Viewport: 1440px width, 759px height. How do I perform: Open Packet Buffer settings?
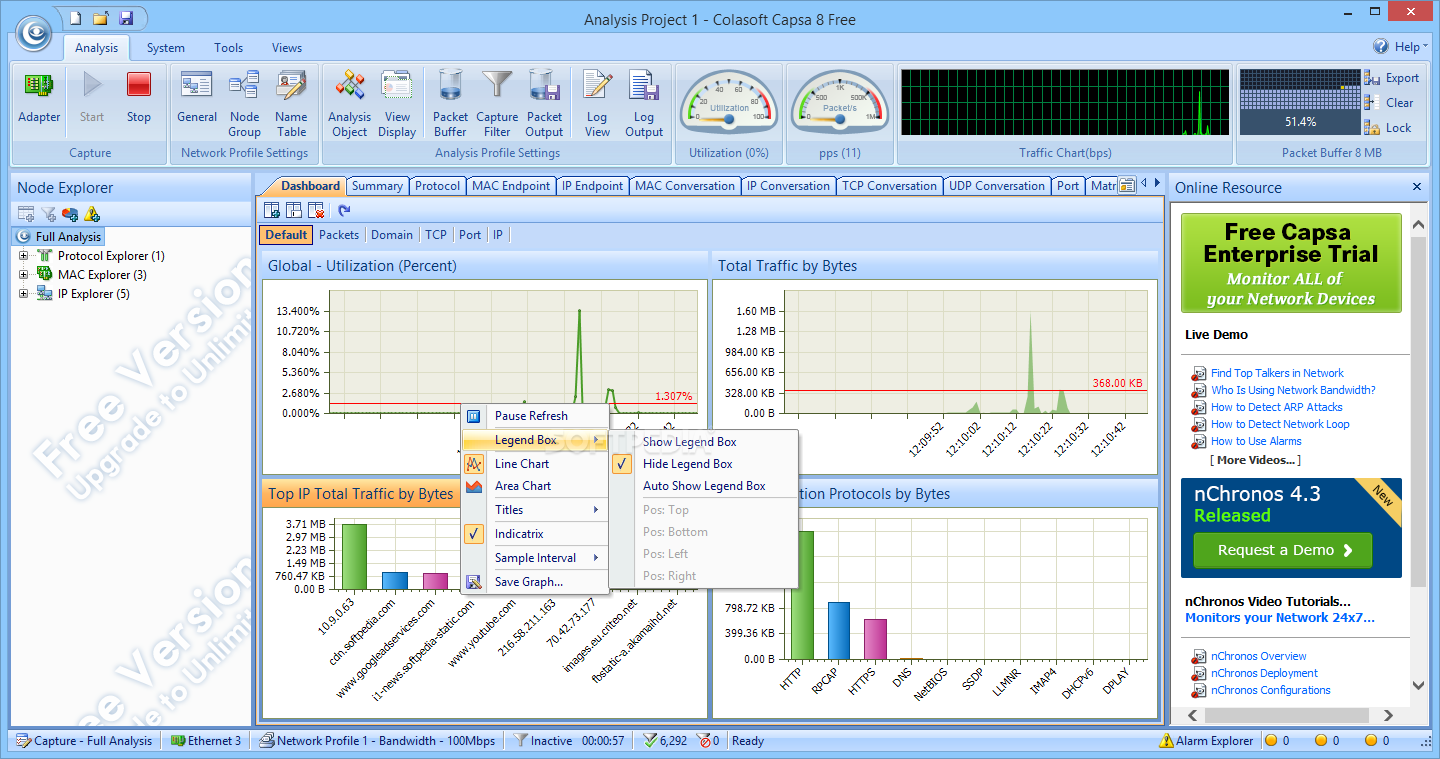[x=450, y=104]
